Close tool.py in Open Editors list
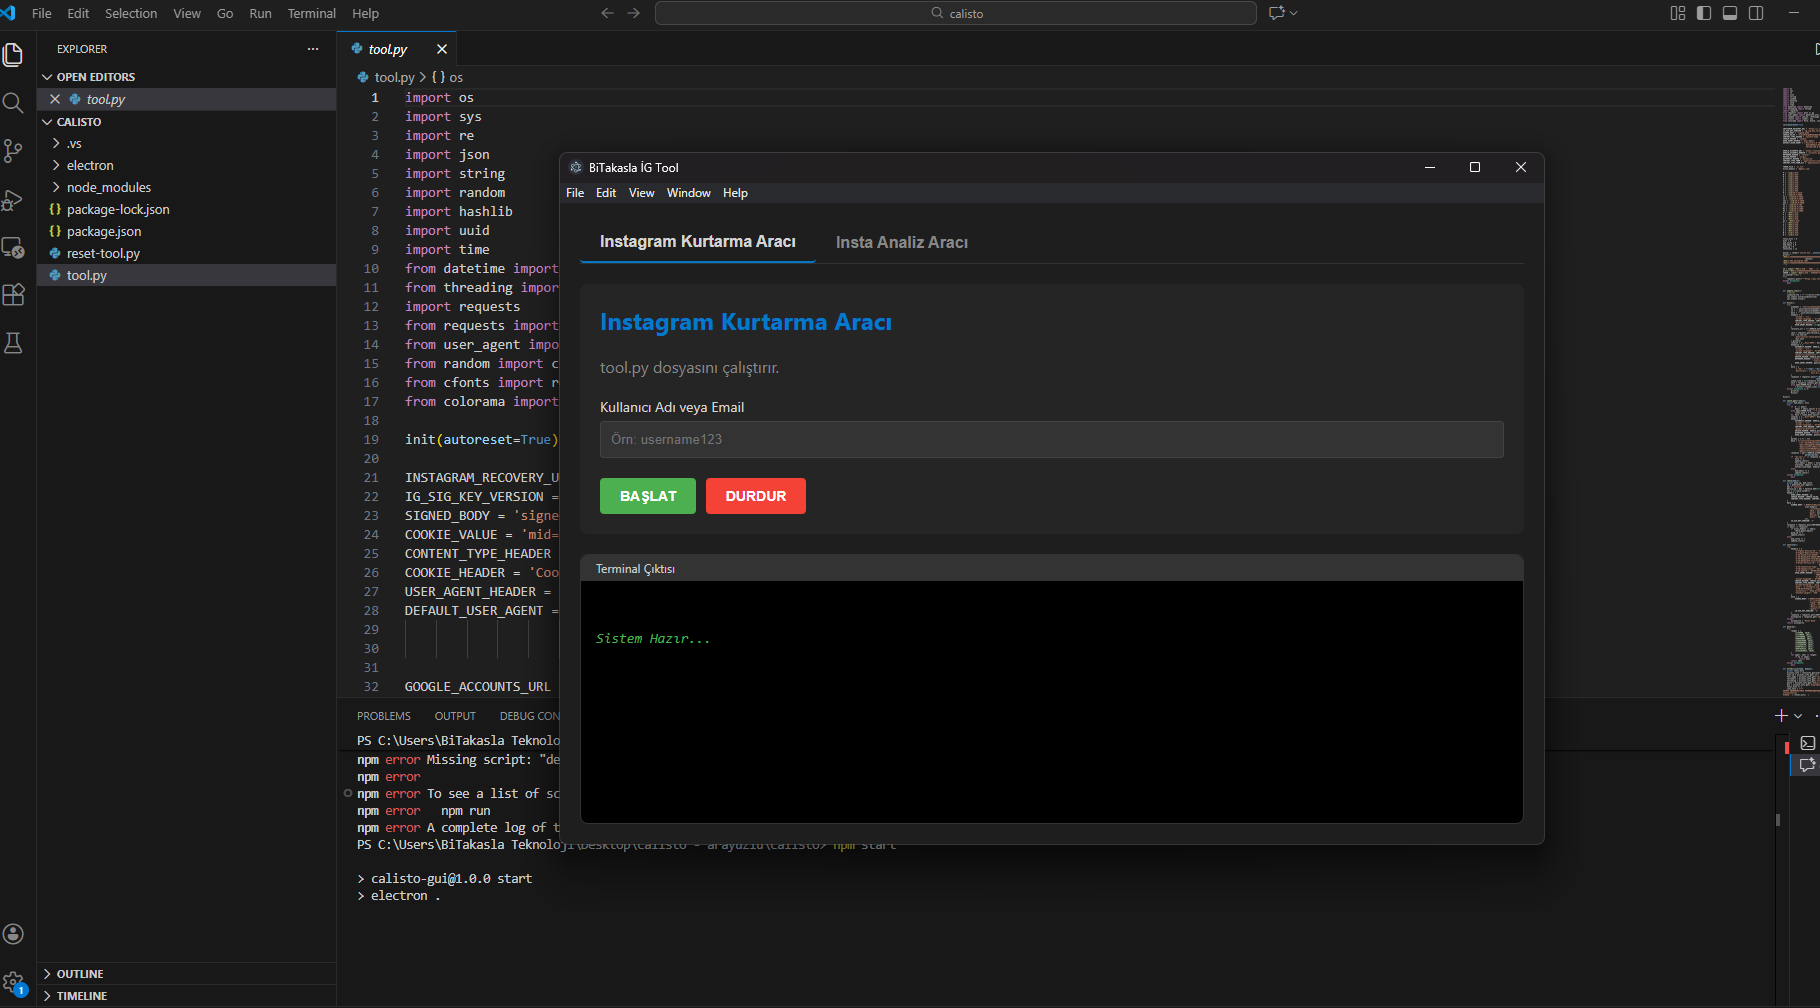 [55, 99]
